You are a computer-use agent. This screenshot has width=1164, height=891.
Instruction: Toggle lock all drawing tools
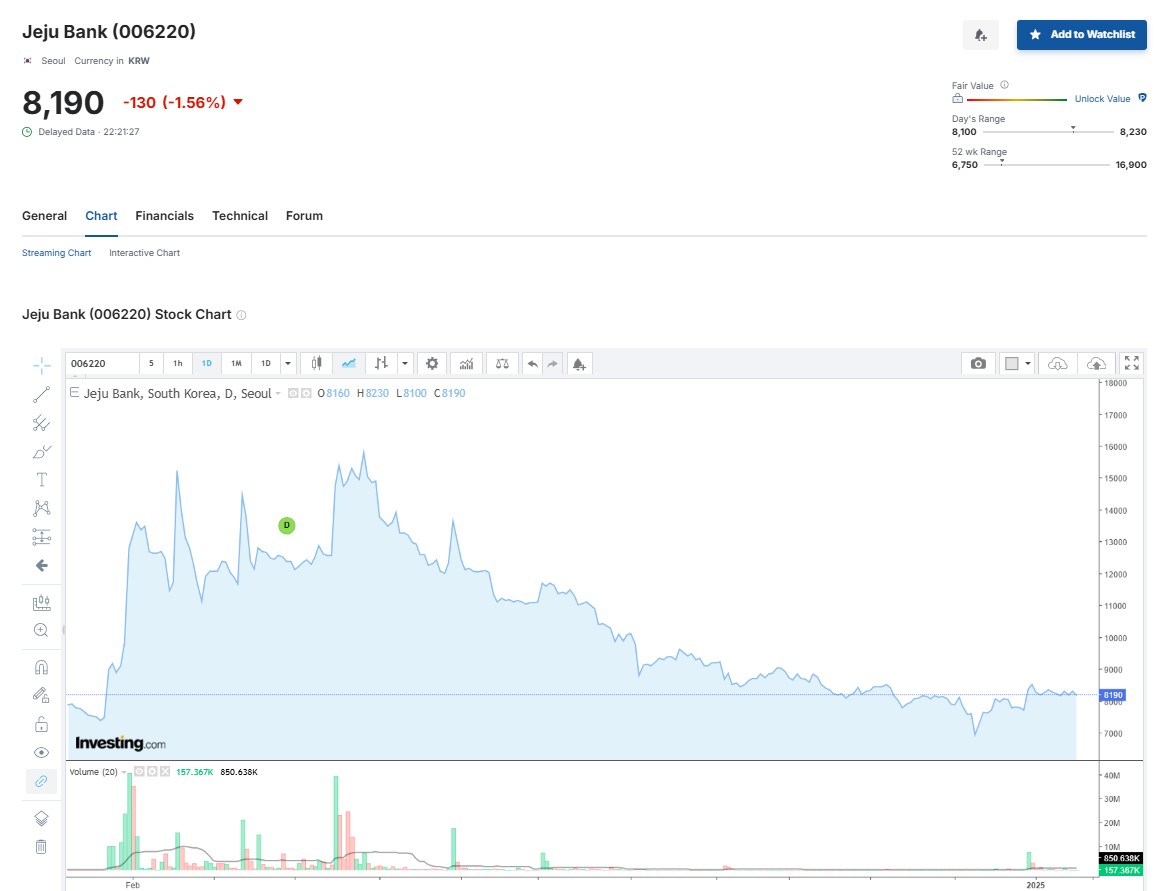(x=42, y=724)
